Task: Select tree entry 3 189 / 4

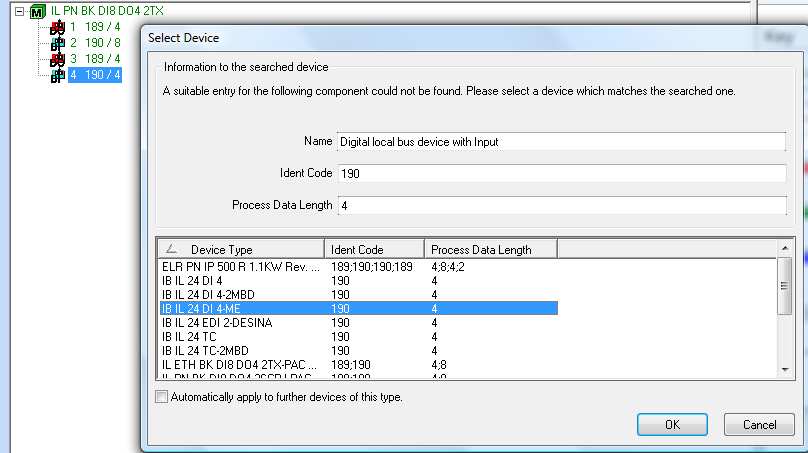Action: [95, 59]
